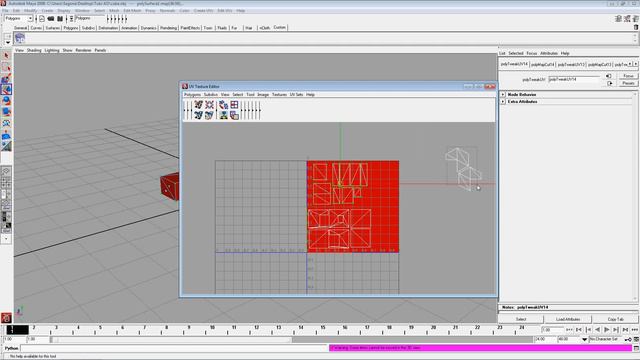Click script editor icon at command line end
Image resolution: width=640 pixels, height=360 pixels.
click(636, 348)
